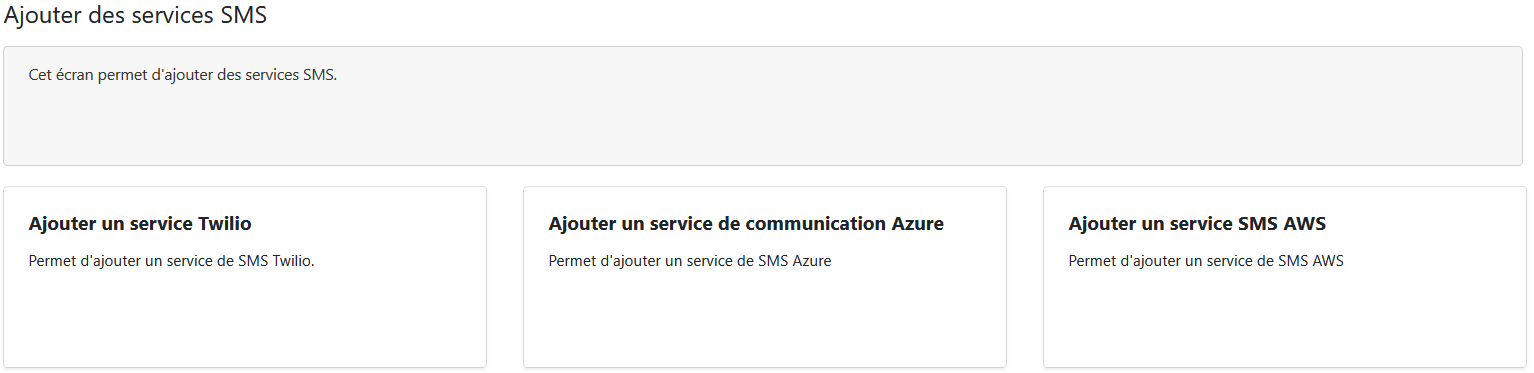Click the blank area under AWS description

point(1285,320)
